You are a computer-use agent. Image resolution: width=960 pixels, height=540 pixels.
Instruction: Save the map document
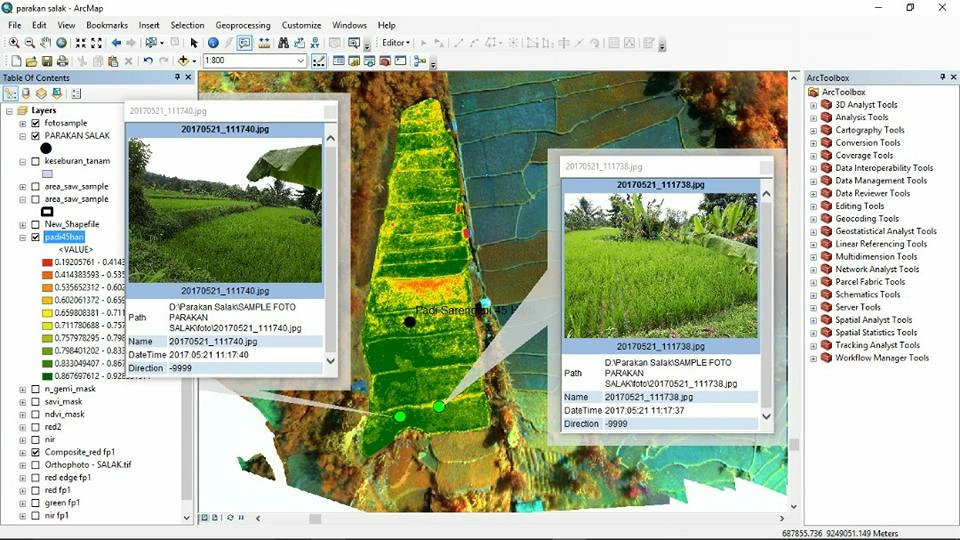click(47, 61)
